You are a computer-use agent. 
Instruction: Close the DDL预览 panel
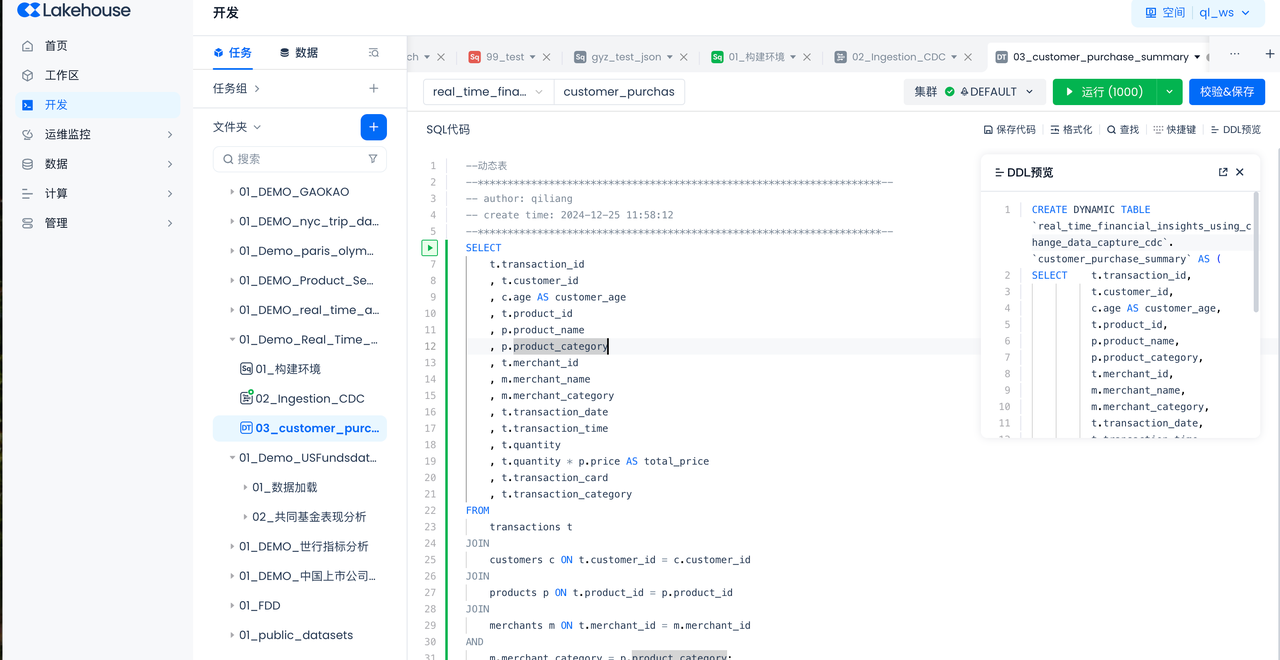[1240, 172]
